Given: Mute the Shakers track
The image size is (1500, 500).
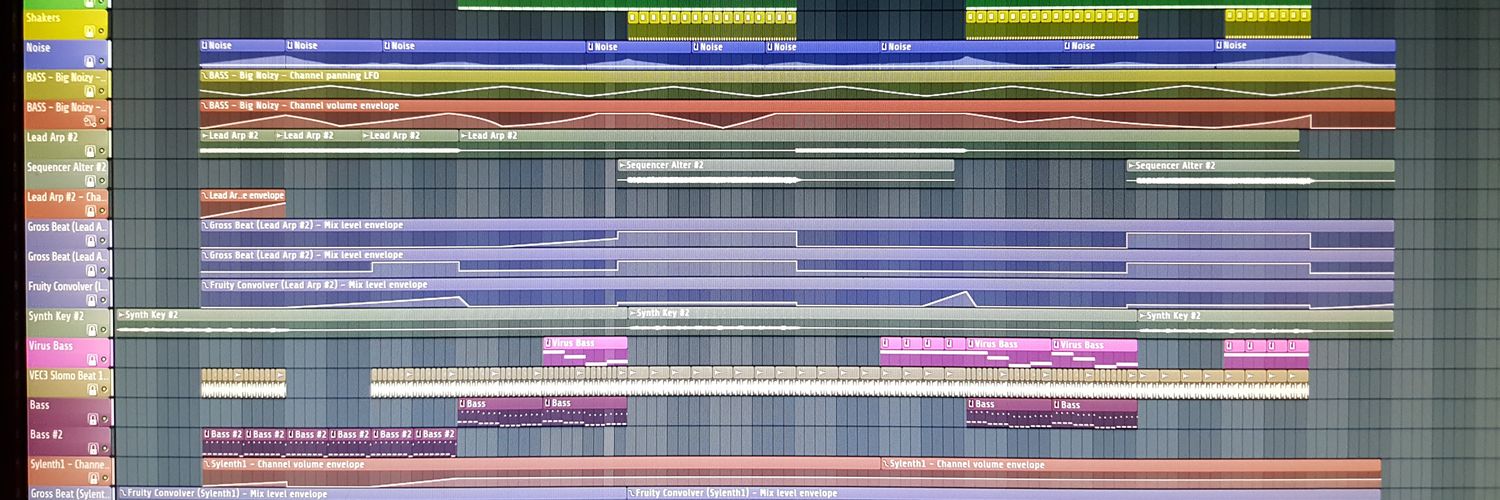Looking at the screenshot, I should pos(101,32).
